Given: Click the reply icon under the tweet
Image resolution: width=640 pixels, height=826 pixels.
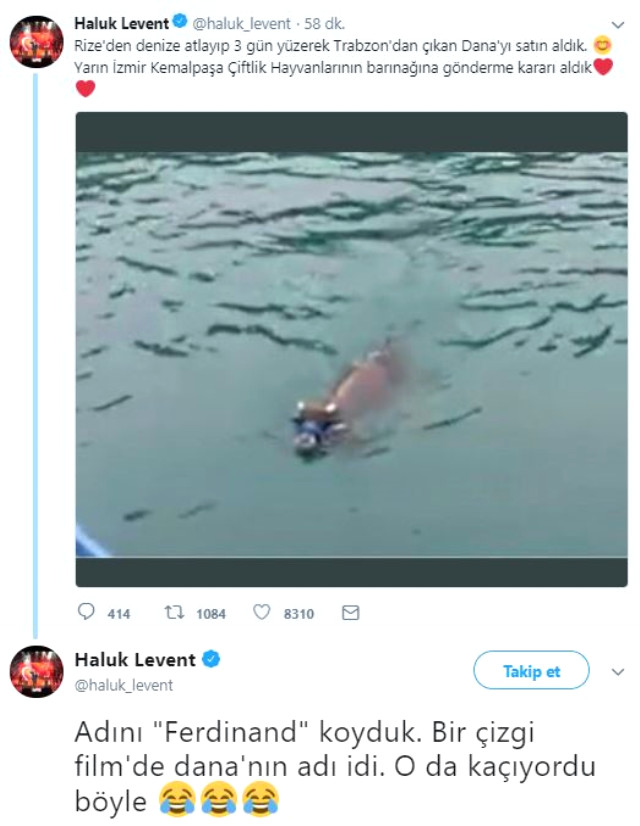Looking at the screenshot, I should tap(86, 613).
